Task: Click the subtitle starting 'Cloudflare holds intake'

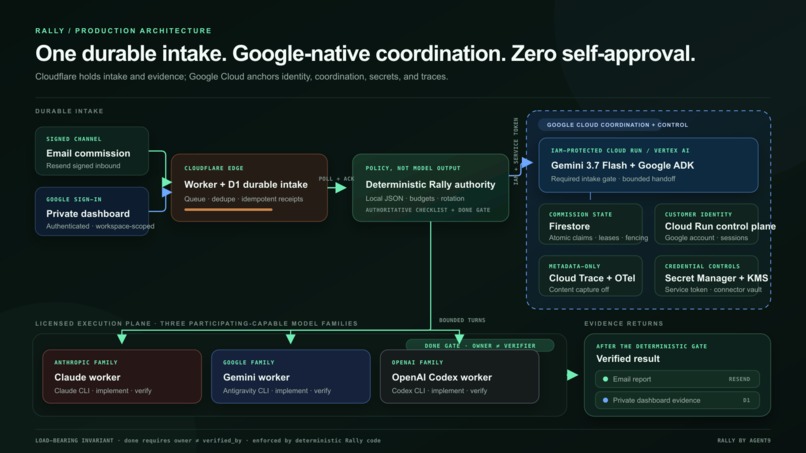Action: point(242,77)
